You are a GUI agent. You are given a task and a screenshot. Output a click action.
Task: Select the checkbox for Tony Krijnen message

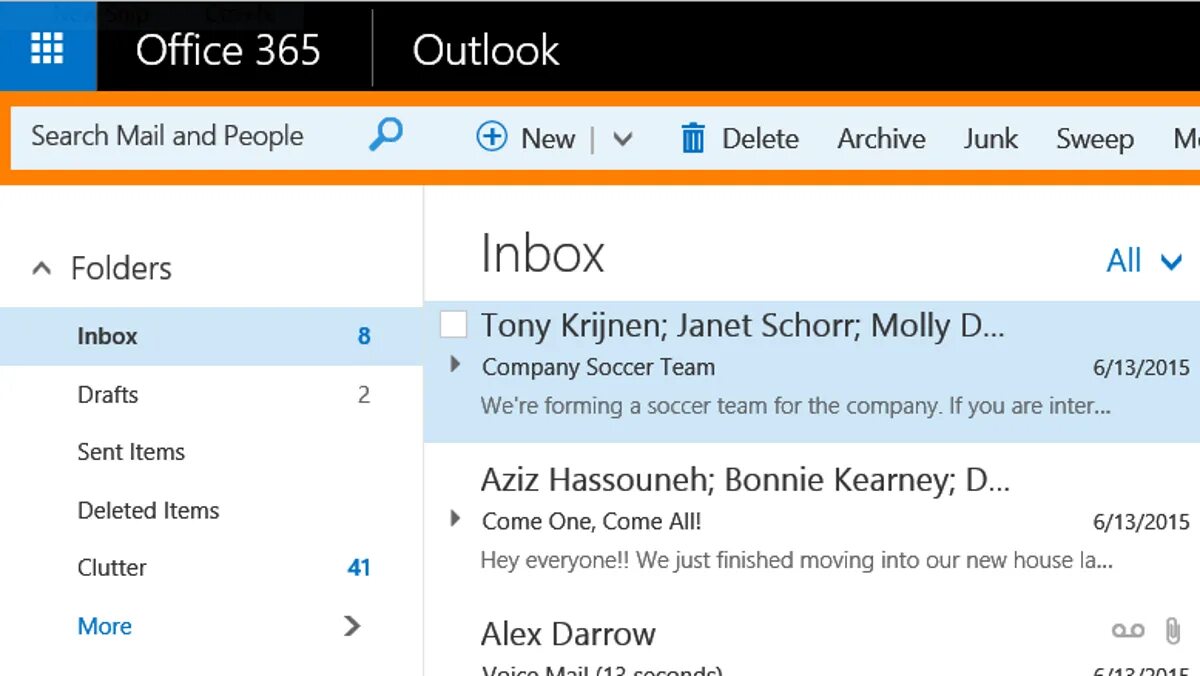pos(454,325)
